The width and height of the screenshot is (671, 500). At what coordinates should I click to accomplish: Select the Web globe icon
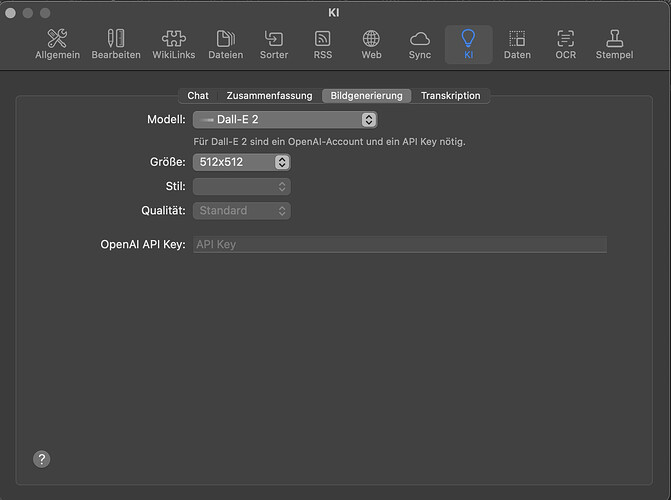(371, 45)
